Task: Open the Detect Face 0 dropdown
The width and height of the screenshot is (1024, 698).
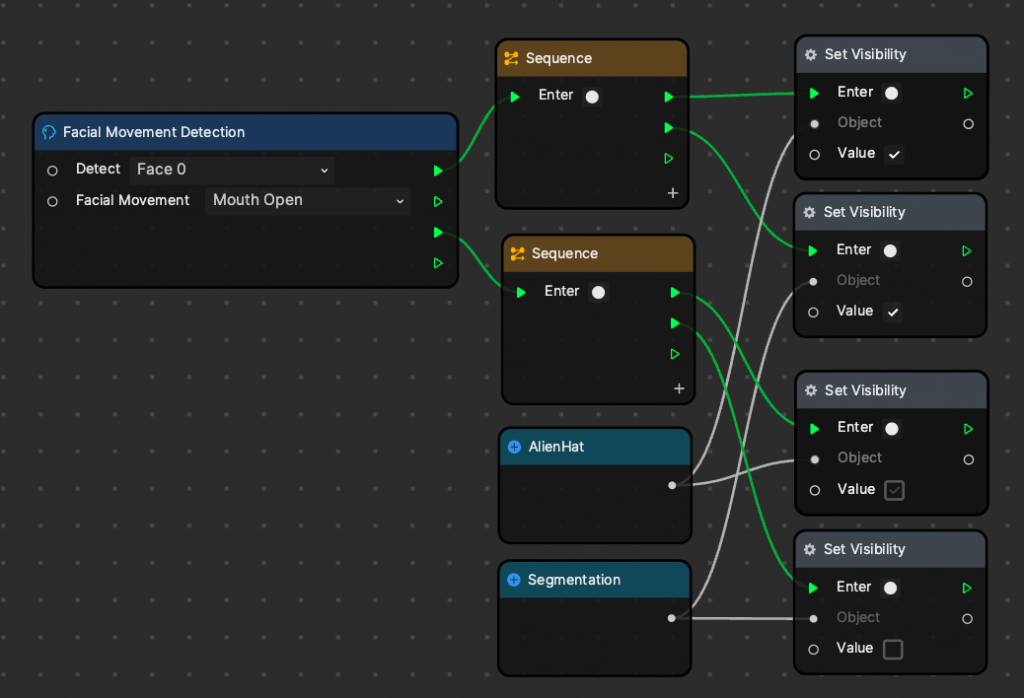Action: click(x=232, y=170)
